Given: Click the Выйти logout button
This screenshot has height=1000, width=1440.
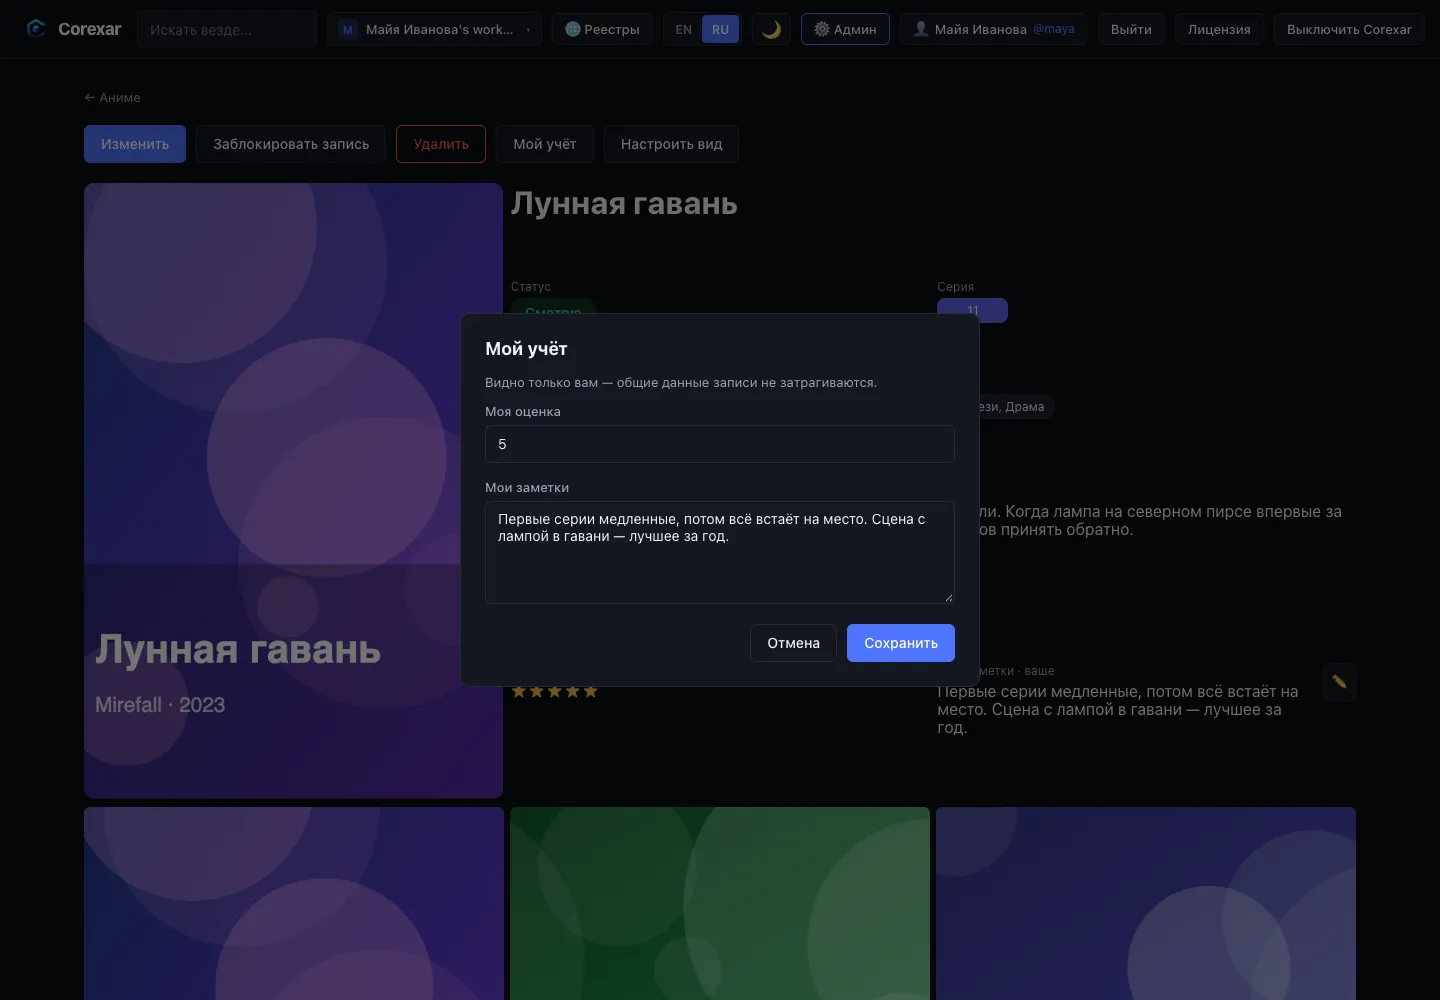Looking at the screenshot, I should (x=1131, y=29).
